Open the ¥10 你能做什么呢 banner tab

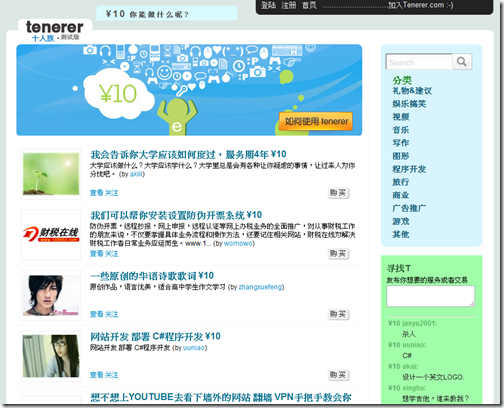[x=167, y=14]
